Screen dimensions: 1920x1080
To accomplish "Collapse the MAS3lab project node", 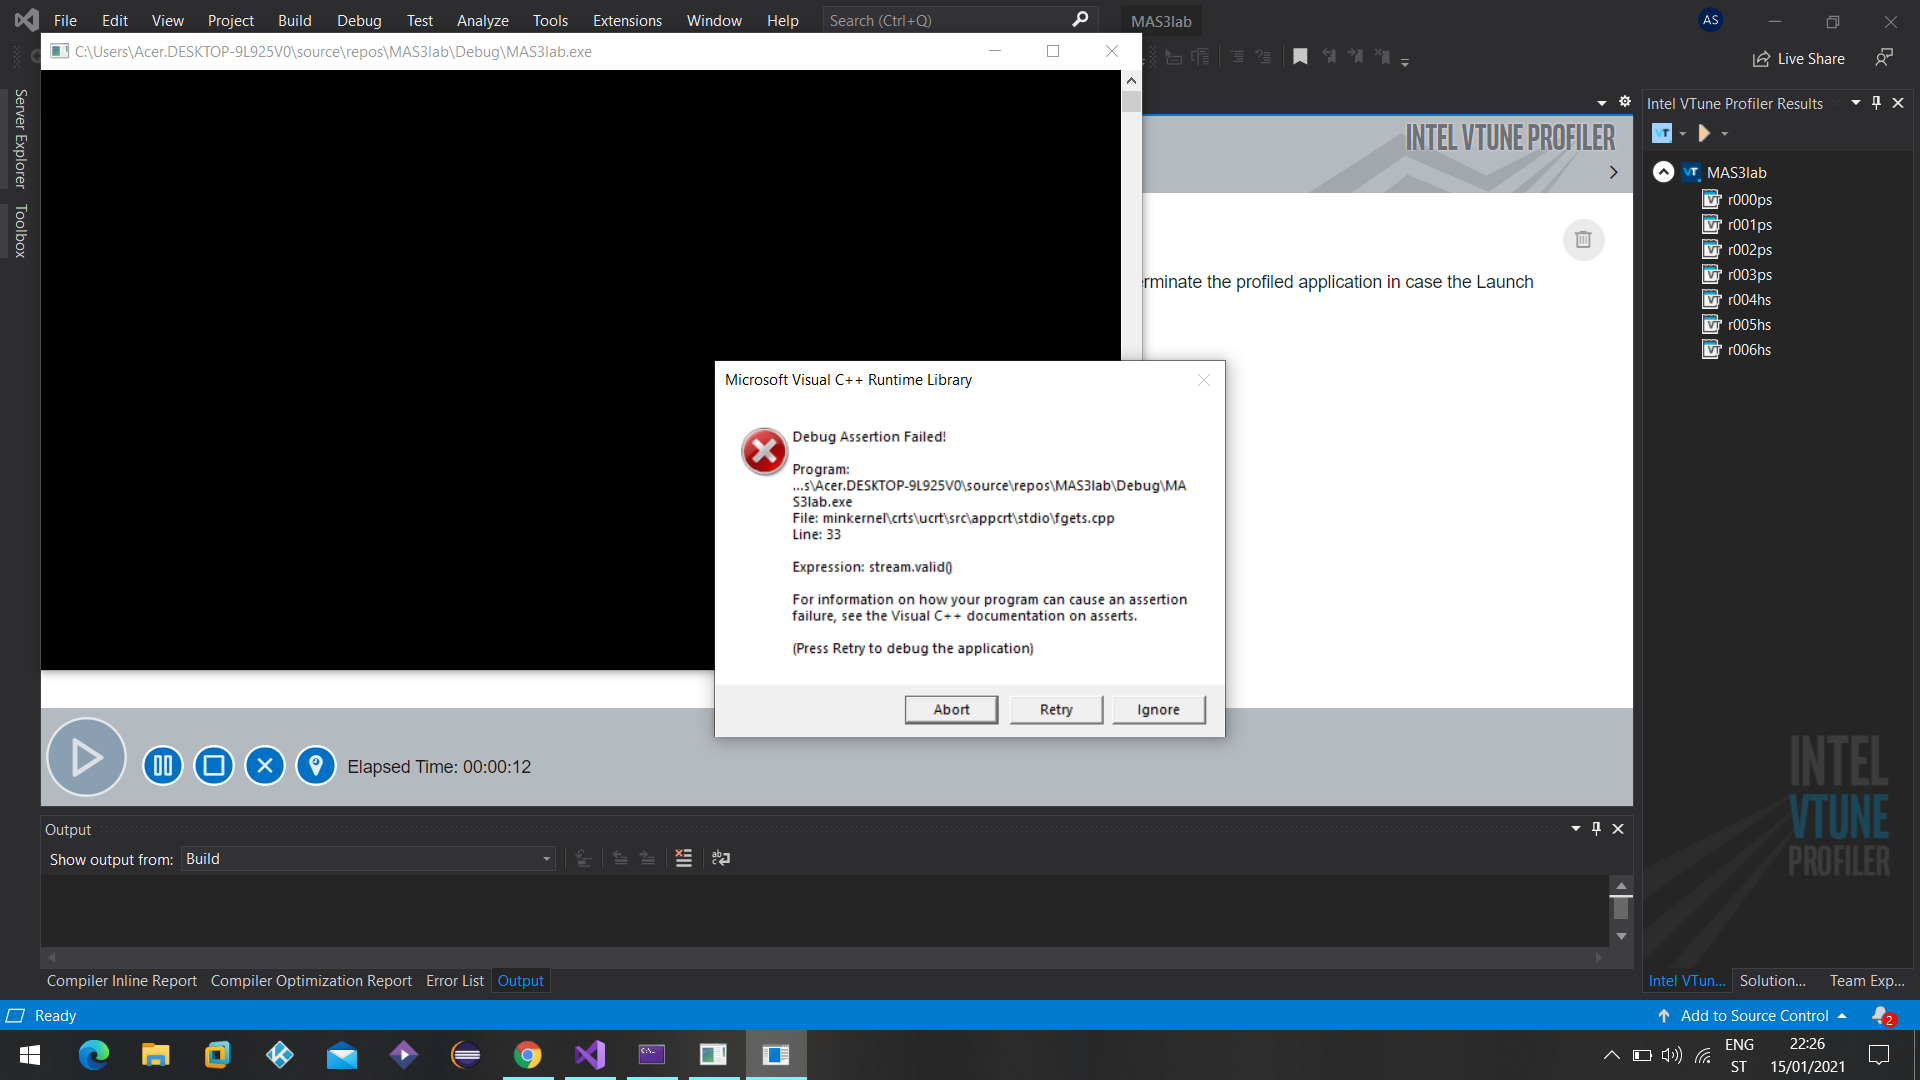I will (1663, 172).
